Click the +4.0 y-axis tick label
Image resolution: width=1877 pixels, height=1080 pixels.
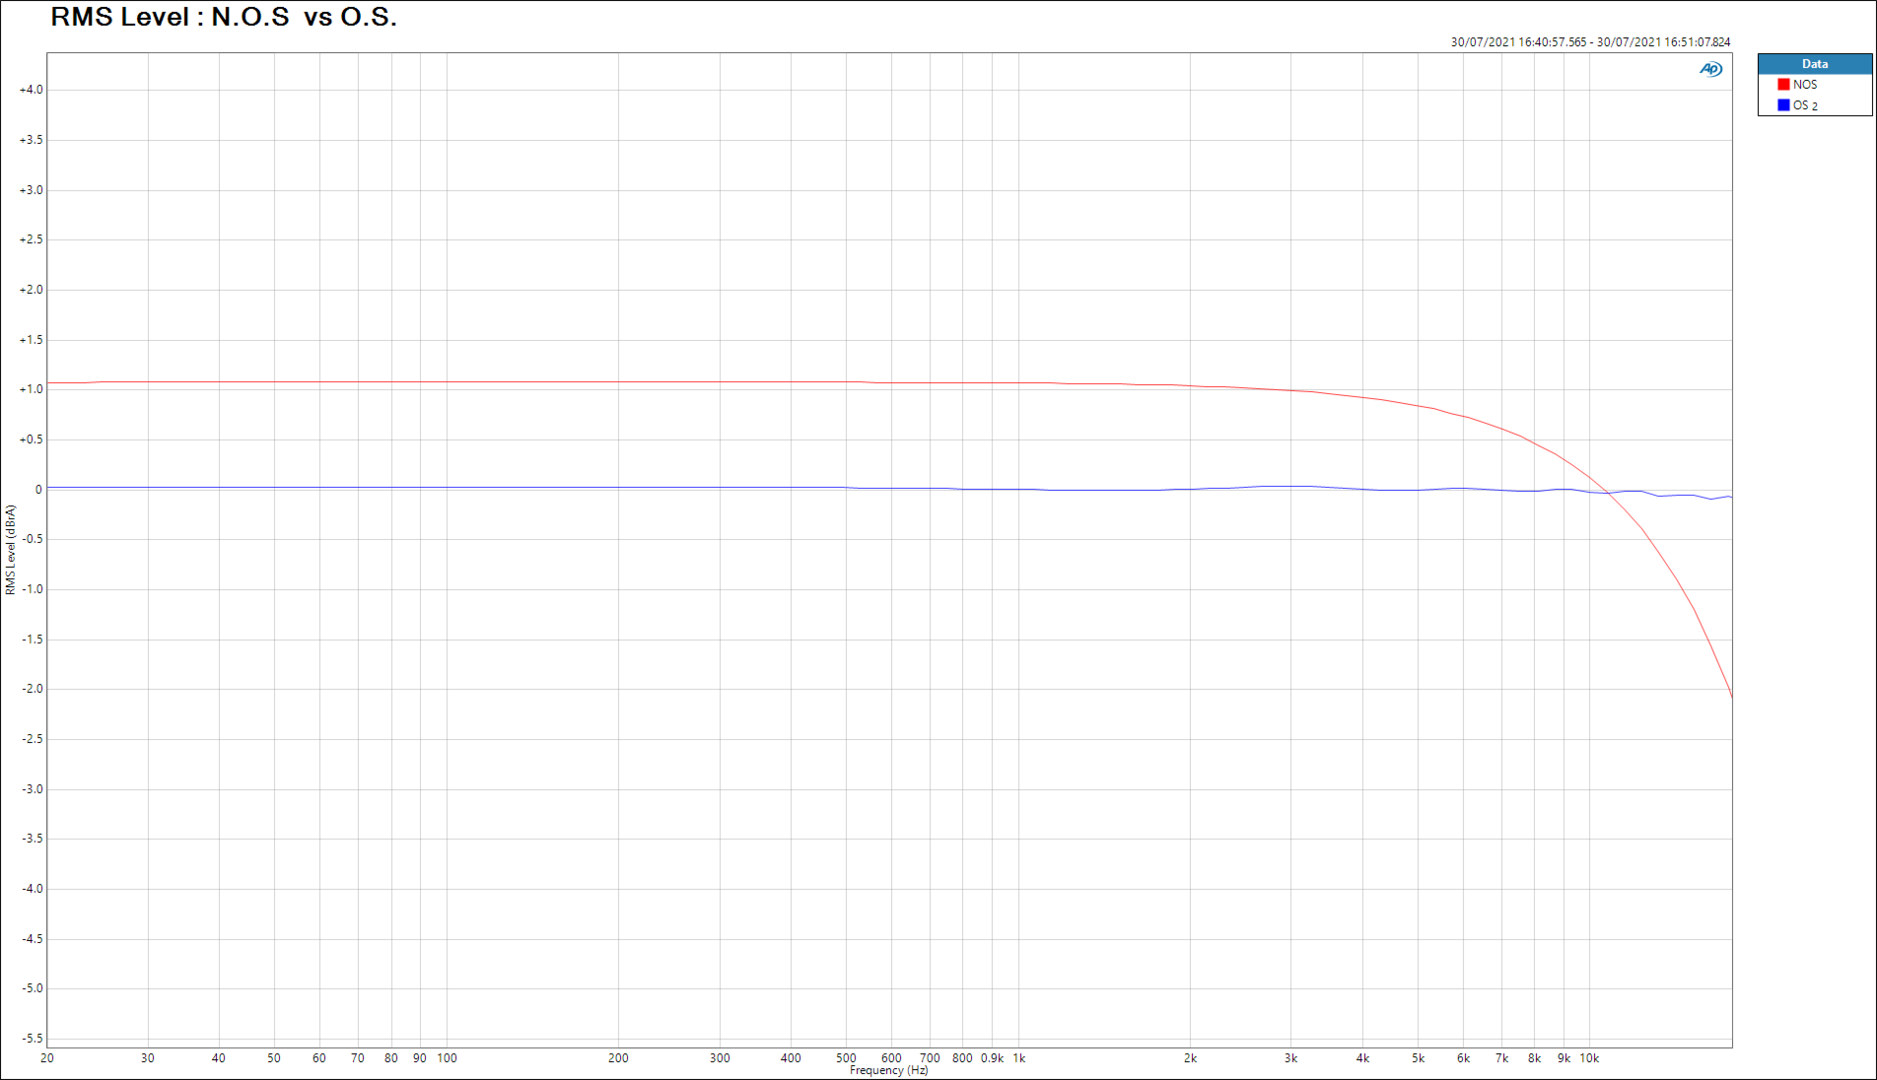click(x=31, y=90)
